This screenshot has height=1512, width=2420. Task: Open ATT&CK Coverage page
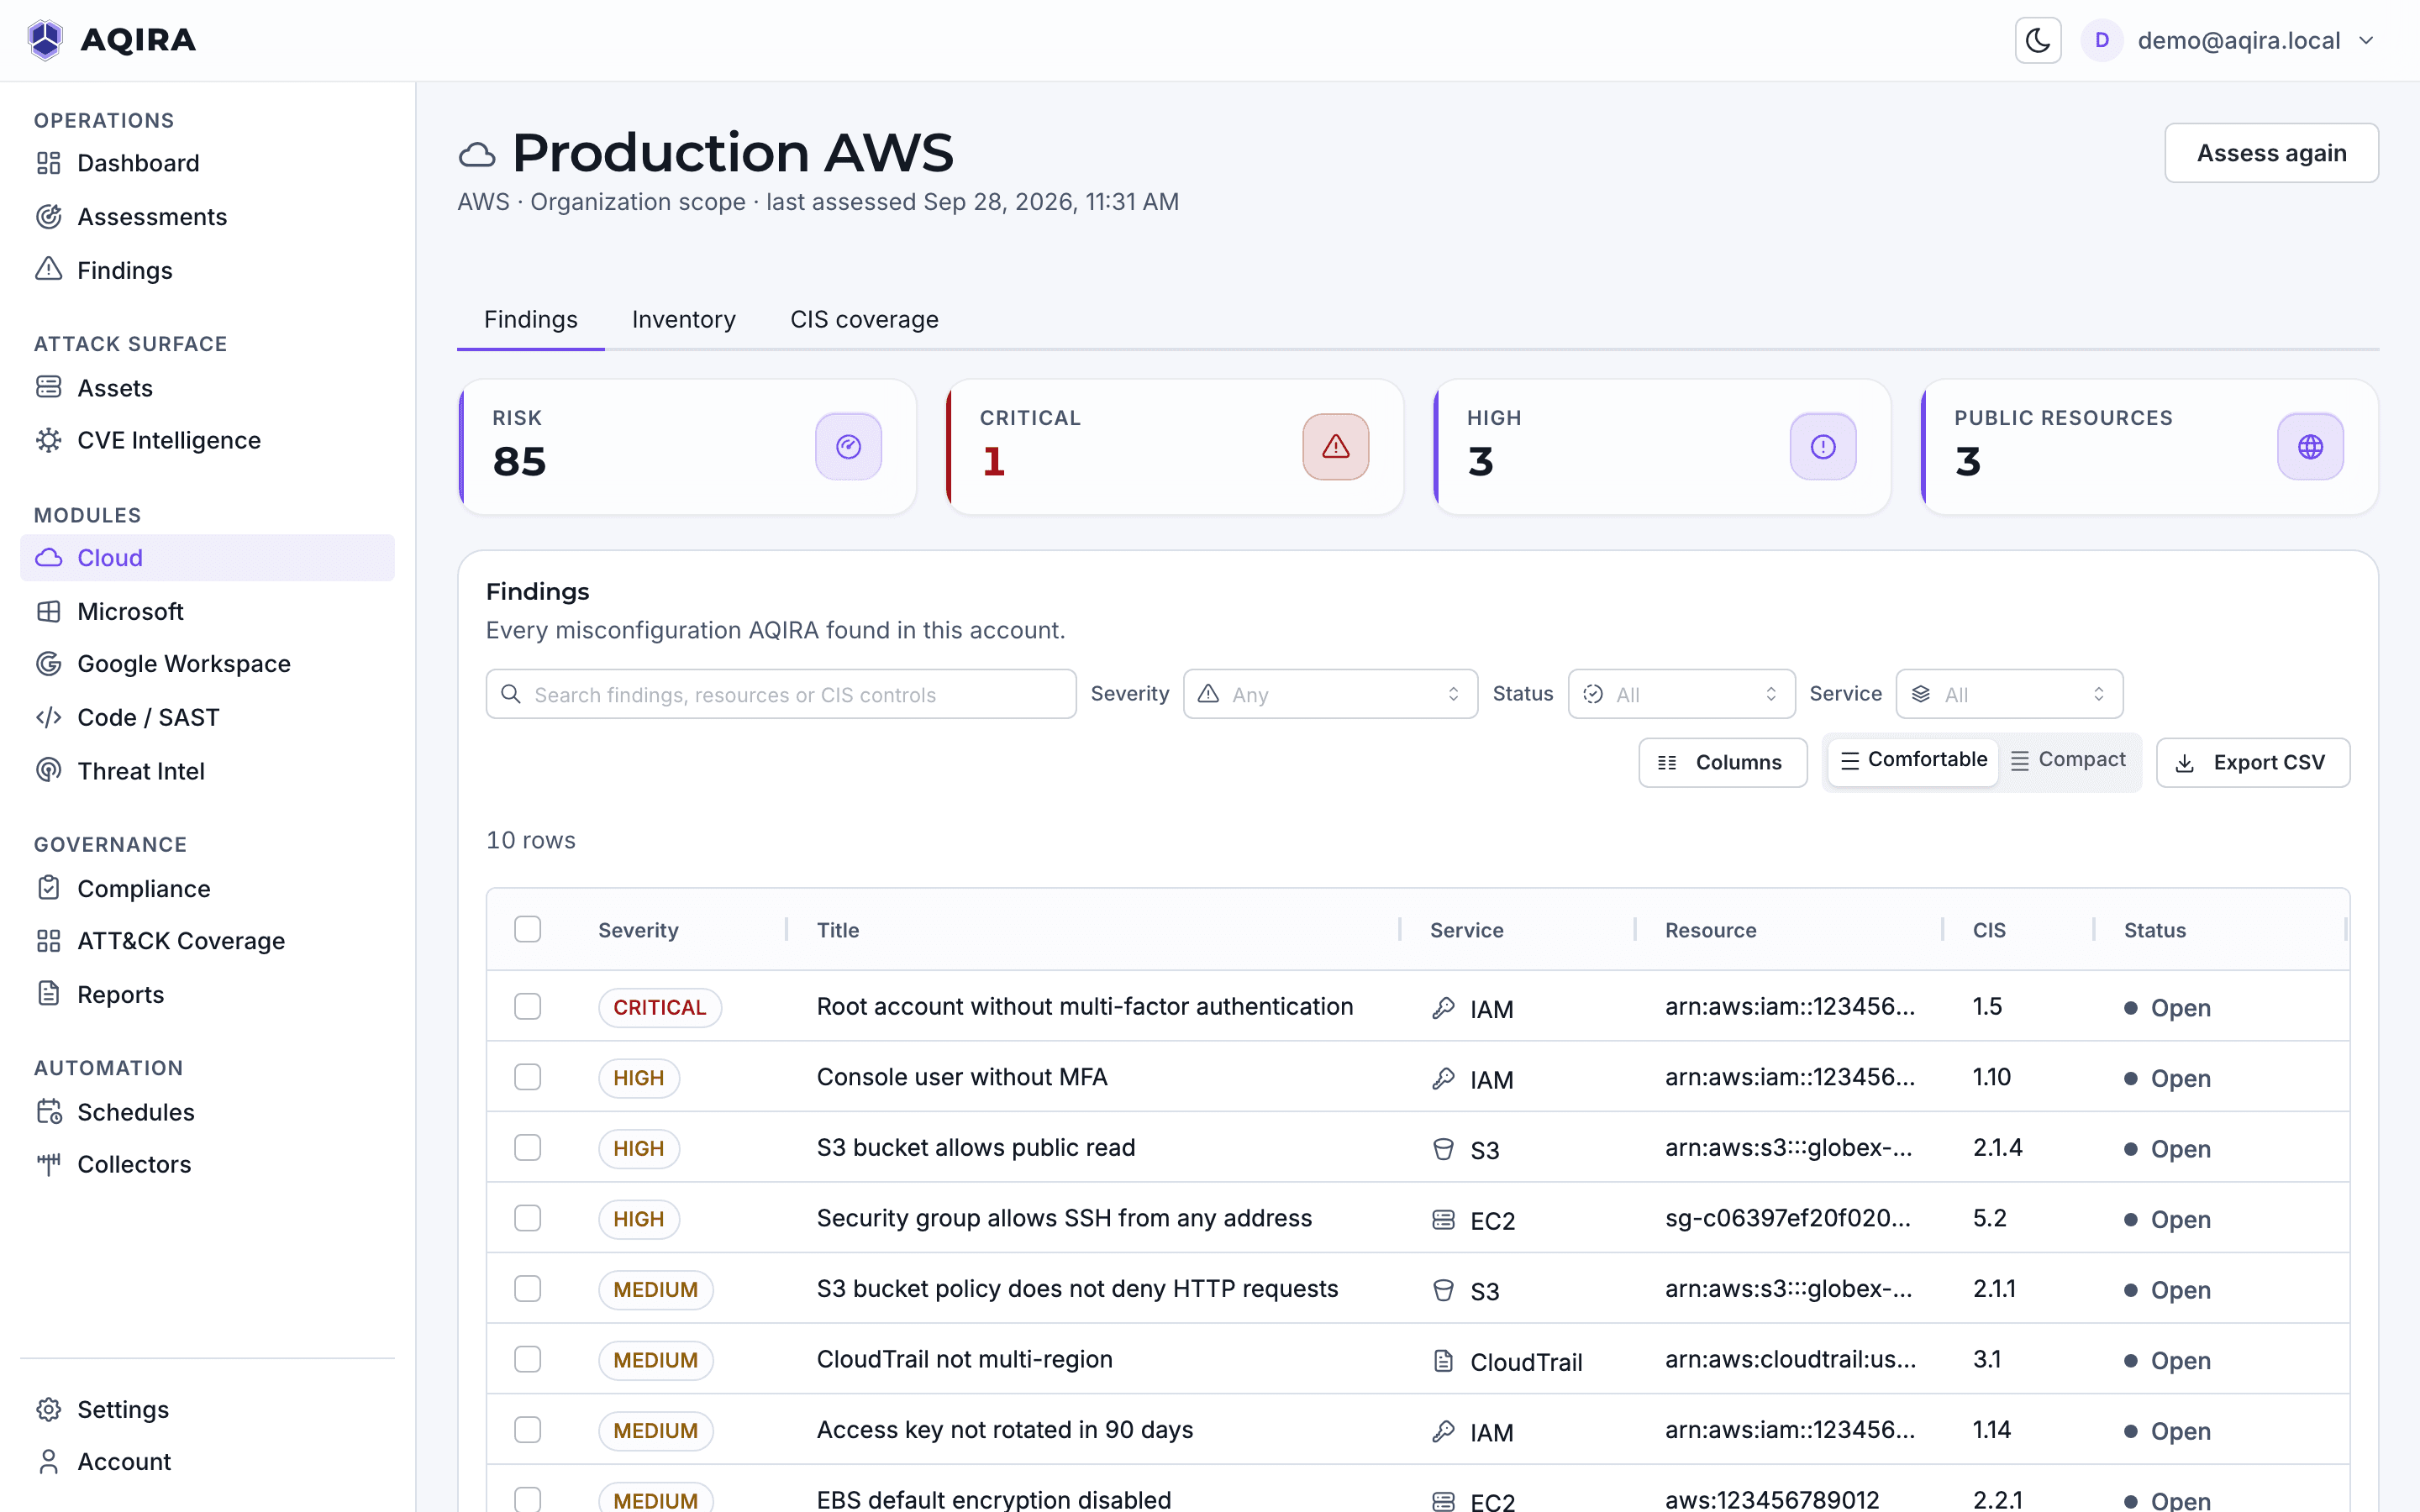[207, 940]
